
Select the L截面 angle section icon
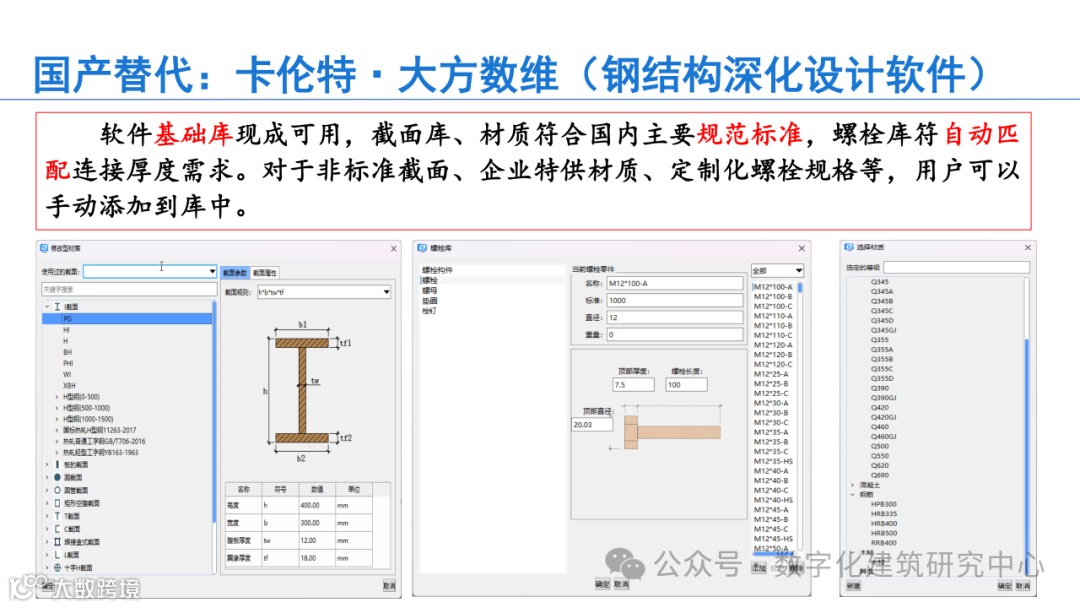pos(57,554)
